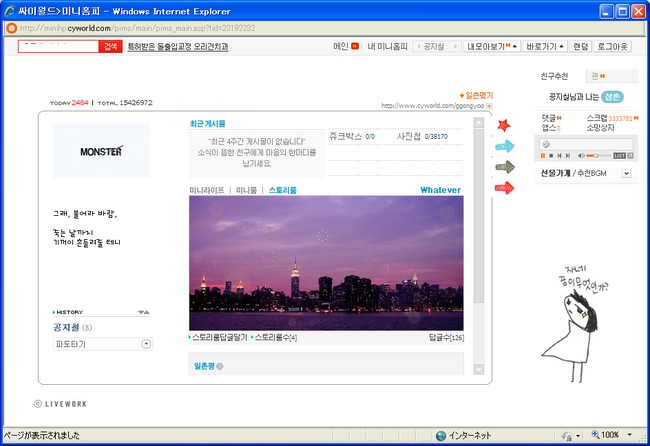Skip to the previous BGM track
This screenshot has height=446, width=650.
(x=560, y=155)
